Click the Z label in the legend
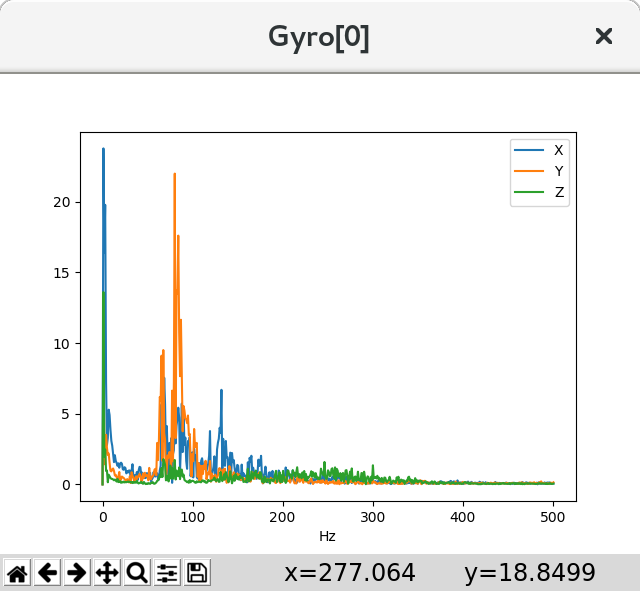The image size is (640, 591). (x=559, y=192)
